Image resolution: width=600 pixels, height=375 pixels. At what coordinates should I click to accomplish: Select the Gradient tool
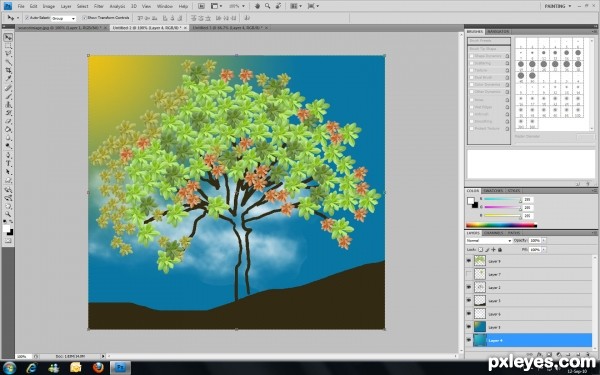(8, 130)
